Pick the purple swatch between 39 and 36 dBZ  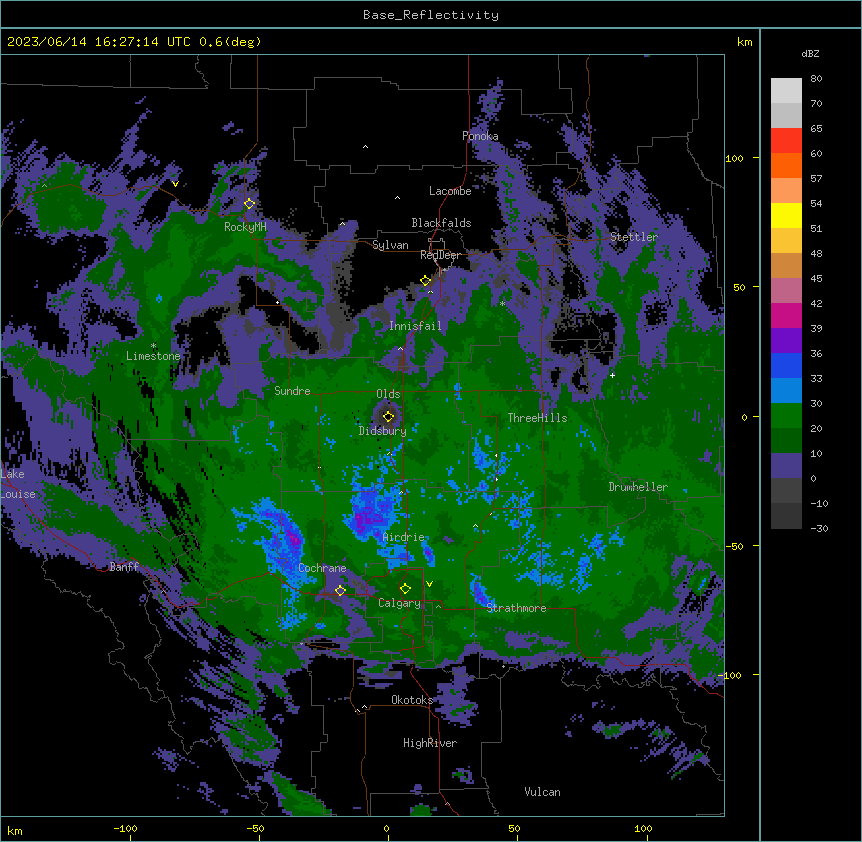pyautogui.click(x=786, y=341)
